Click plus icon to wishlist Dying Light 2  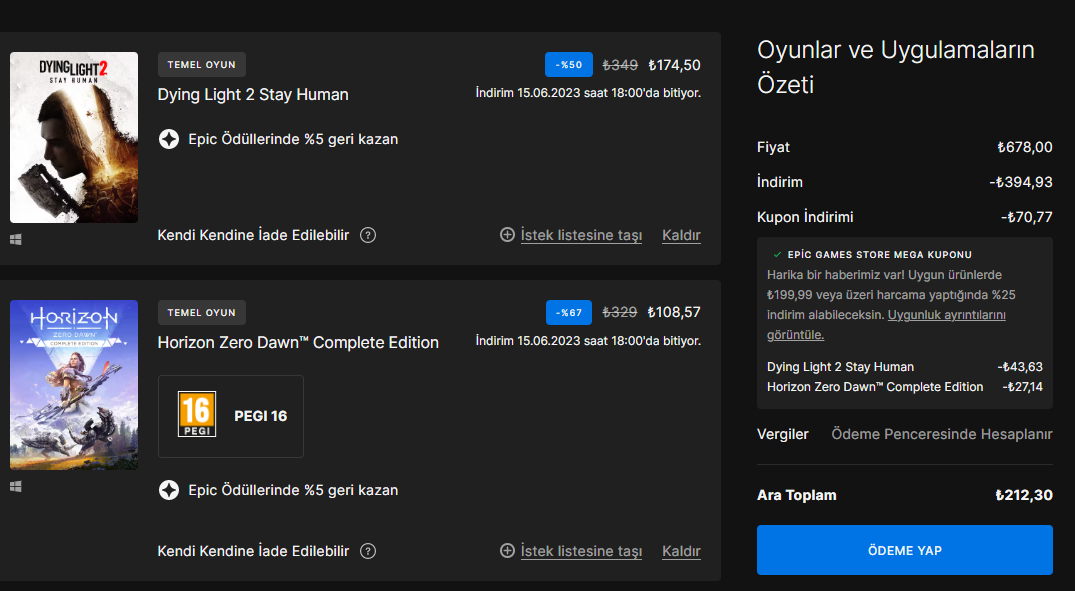tap(508, 235)
